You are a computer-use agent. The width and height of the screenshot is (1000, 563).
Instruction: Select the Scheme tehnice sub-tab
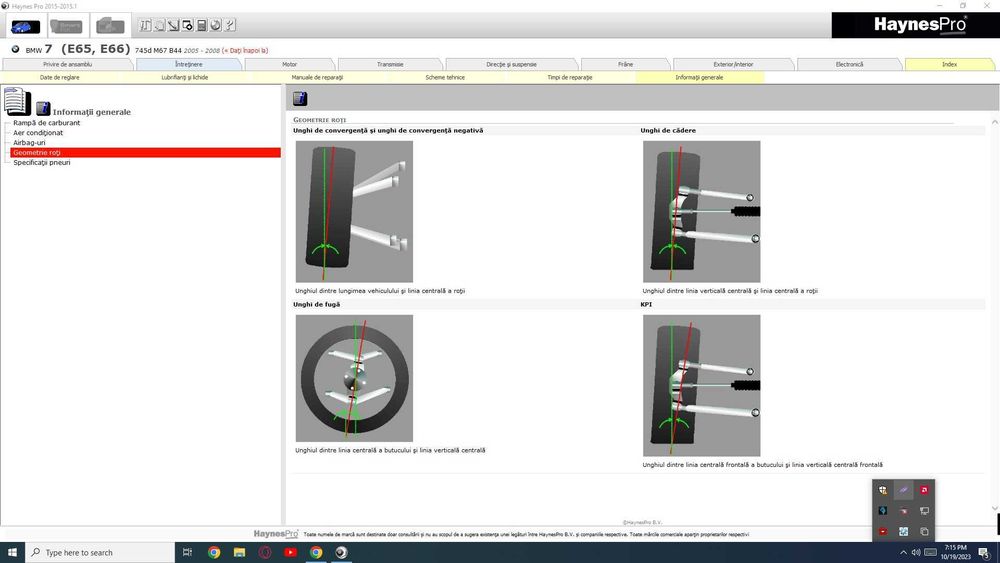445,77
